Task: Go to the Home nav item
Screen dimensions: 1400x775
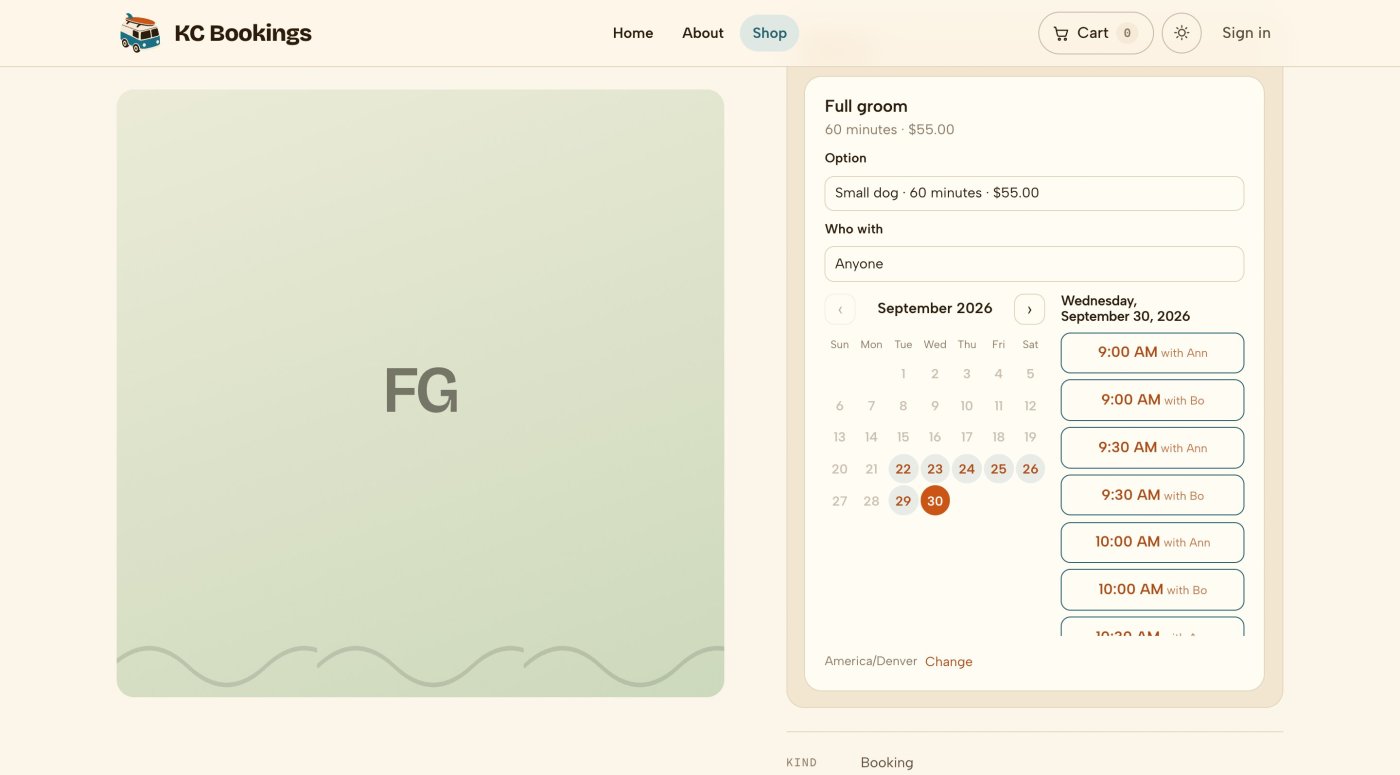Action: pyautogui.click(x=633, y=33)
